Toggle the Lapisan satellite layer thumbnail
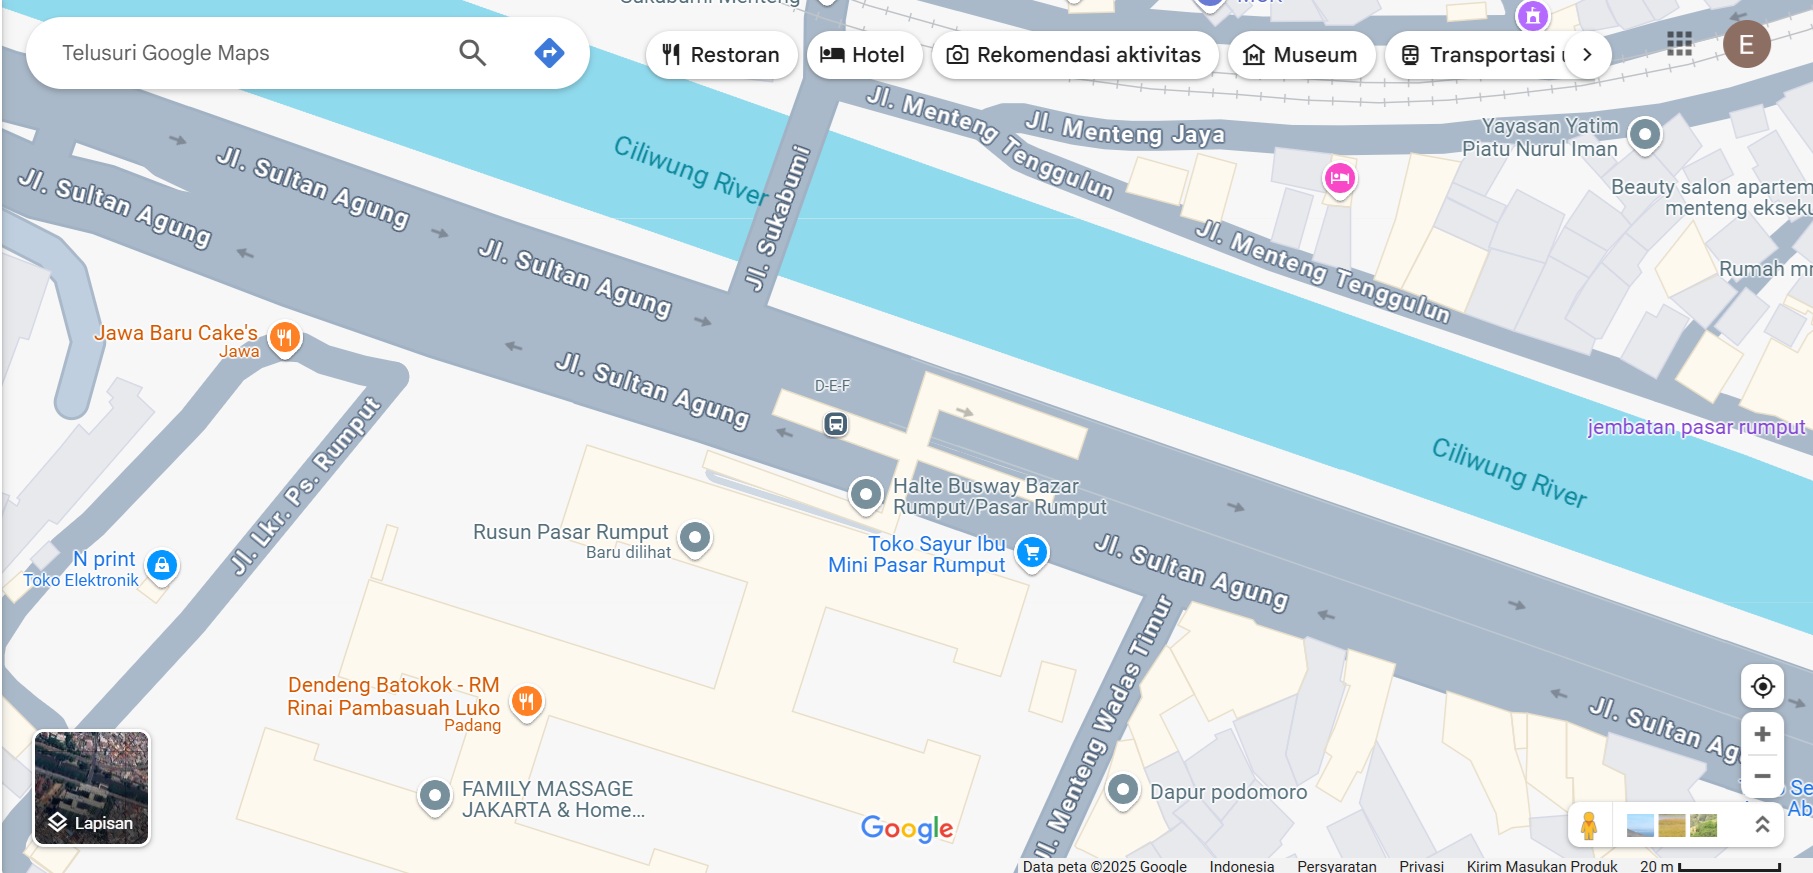The image size is (1813, 873). [92, 788]
